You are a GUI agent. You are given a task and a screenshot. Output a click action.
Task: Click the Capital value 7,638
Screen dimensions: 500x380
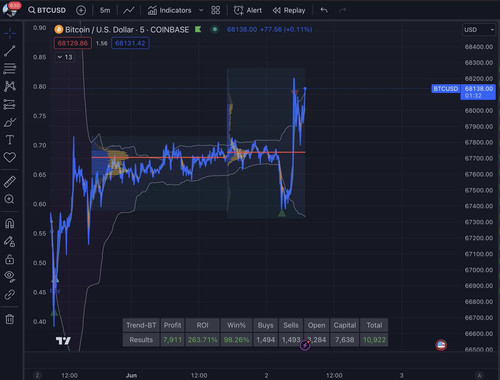(345, 340)
